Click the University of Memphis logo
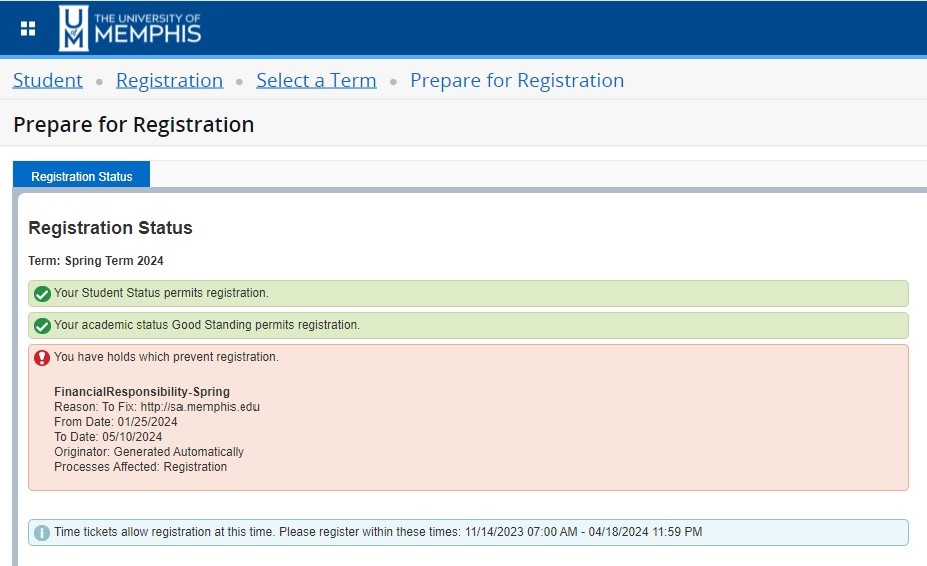This screenshot has height=566, width=927. (131, 28)
